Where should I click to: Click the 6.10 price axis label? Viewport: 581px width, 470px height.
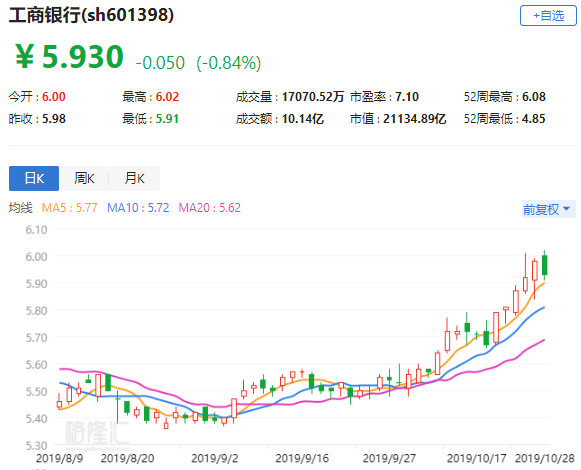coord(36,230)
